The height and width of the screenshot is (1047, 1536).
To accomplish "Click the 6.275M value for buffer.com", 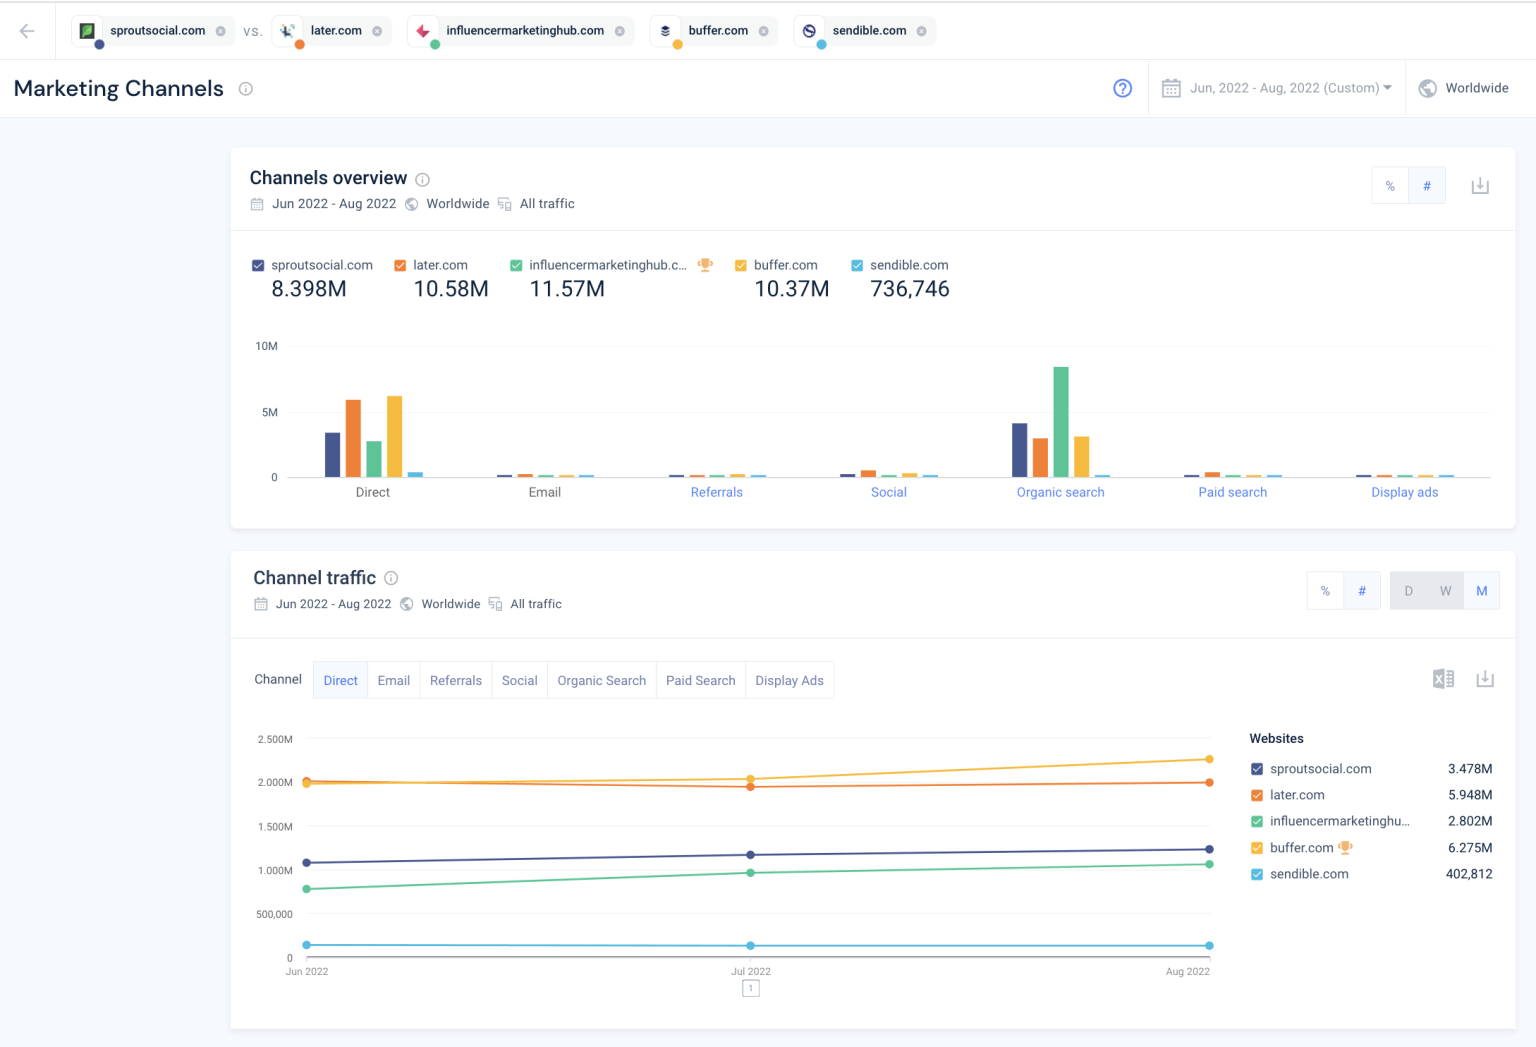I will pos(1470,848).
